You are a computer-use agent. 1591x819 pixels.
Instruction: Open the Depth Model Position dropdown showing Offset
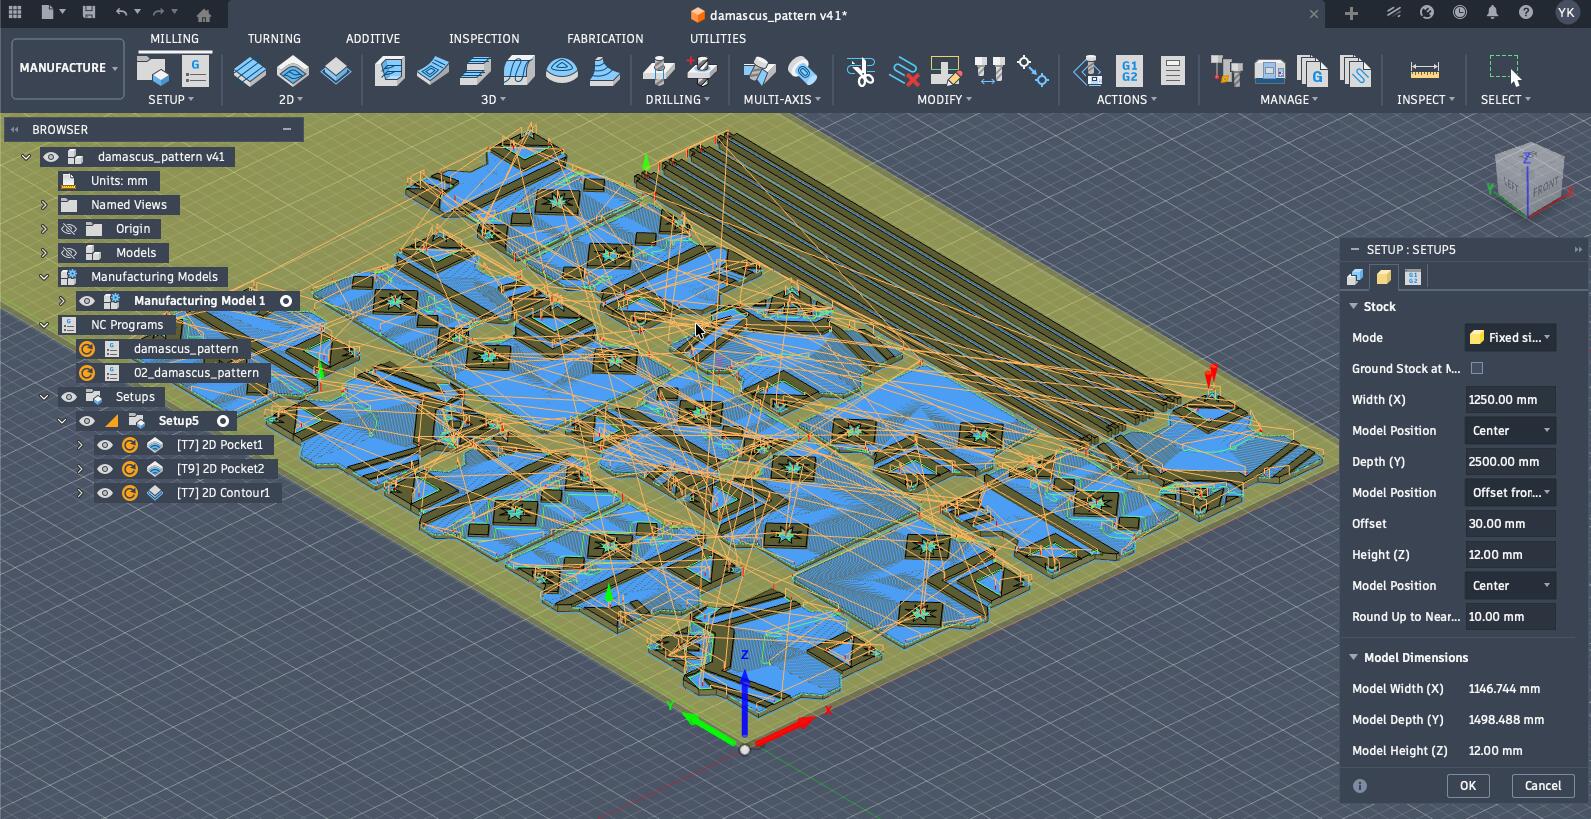coord(1510,493)
